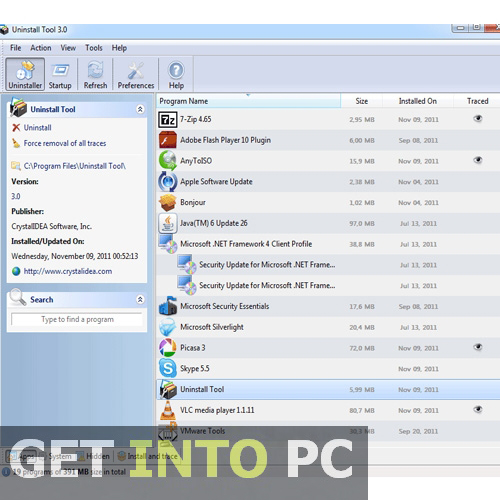
Task: Select the Microsoft Security Essentials name
Action: [224, 306]
